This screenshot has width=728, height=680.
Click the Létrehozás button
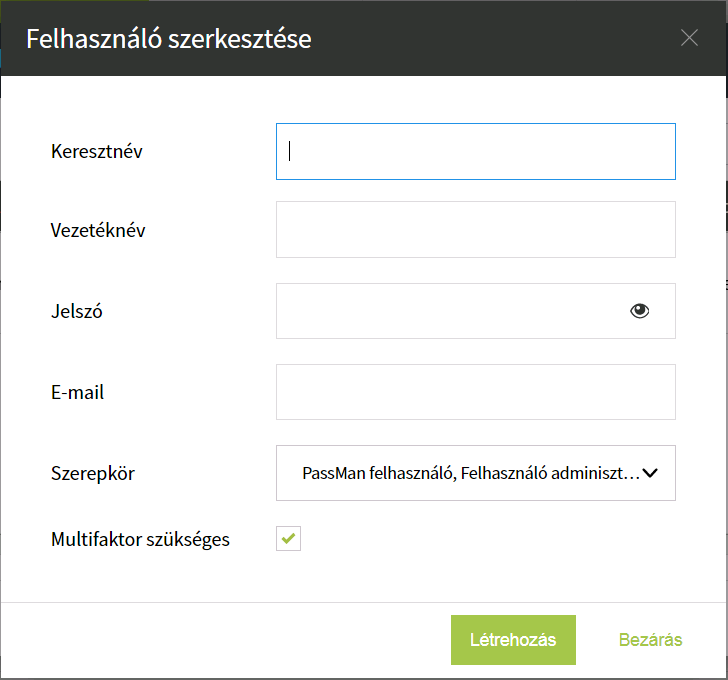tap(513, 640)
